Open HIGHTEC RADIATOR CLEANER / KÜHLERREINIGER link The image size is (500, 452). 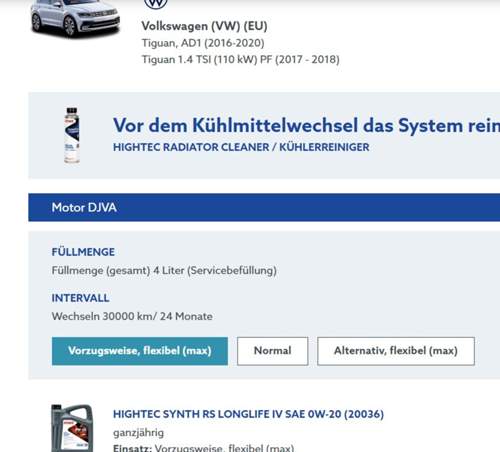(x=241, y=147)
